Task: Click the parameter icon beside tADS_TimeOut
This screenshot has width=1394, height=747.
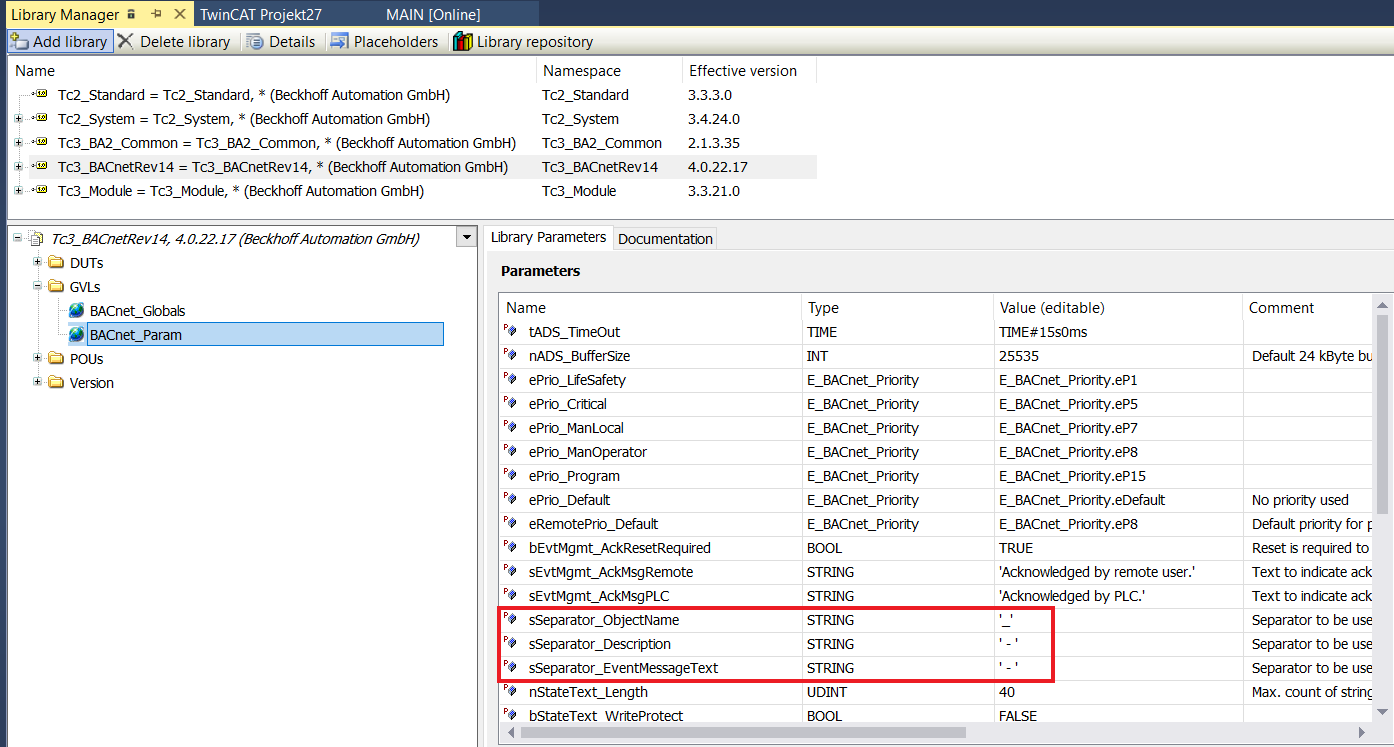Action: tap(511, 331)
